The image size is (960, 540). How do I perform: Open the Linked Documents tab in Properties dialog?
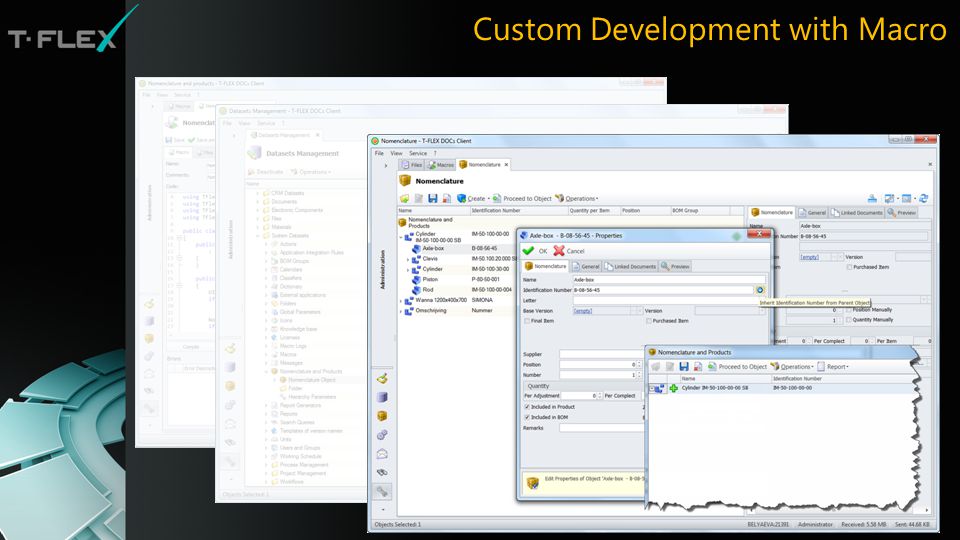point(630,266)
